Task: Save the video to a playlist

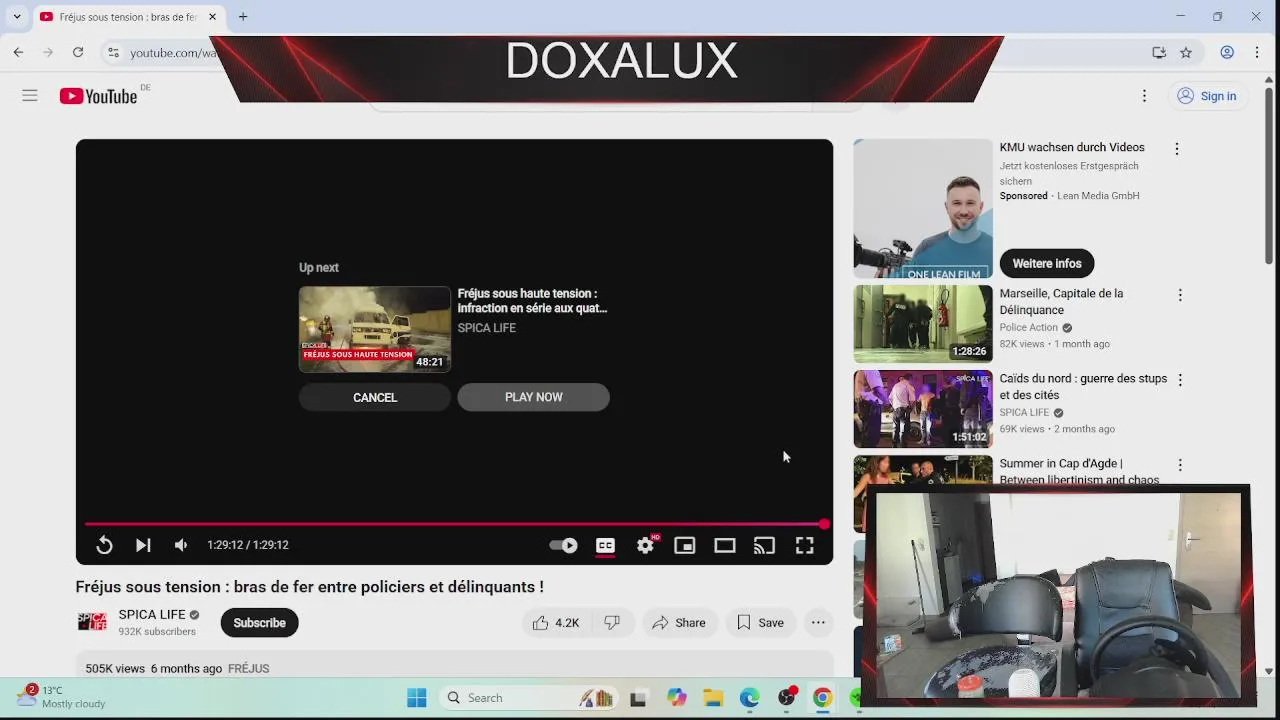Action: point(760,622)
